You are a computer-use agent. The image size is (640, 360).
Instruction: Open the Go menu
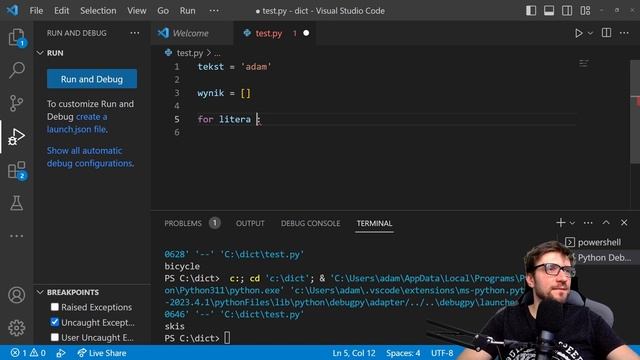click(163, 11)
